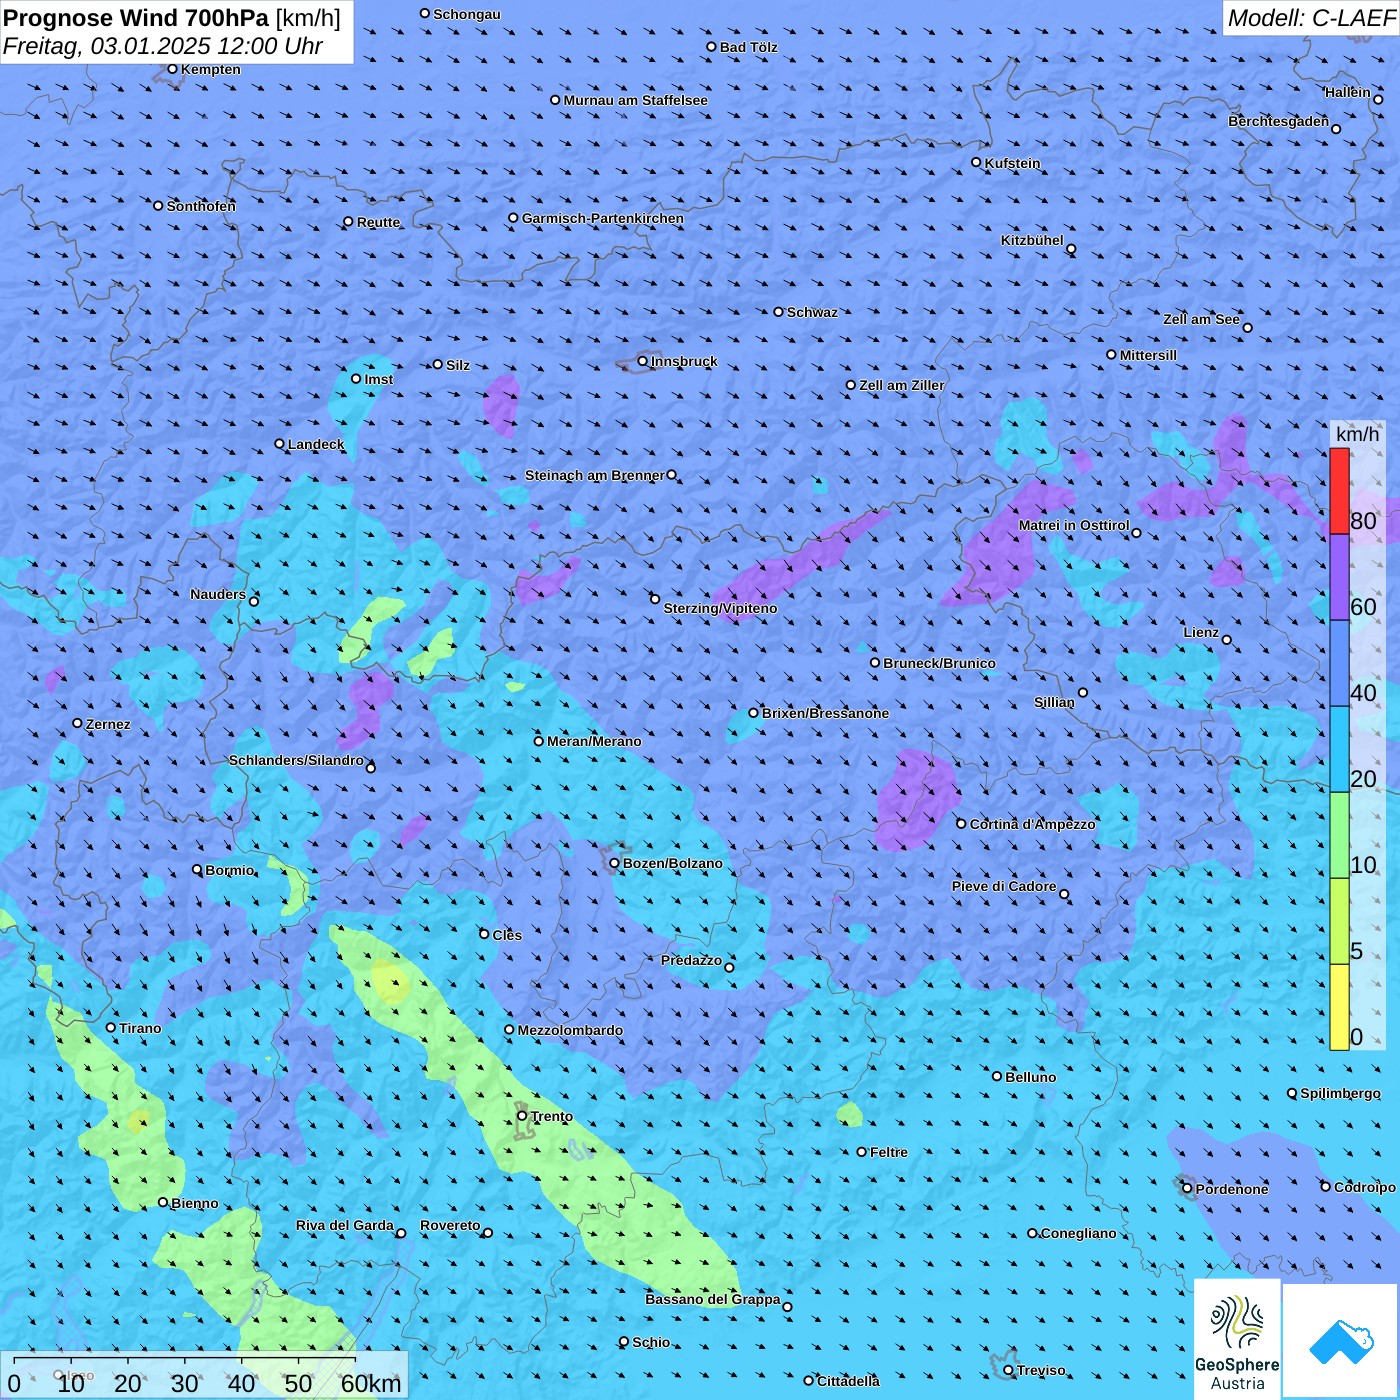This screenshot has width=1400, height=1400.
Task: Click the 'Bassano del Grappa' label
Action: pos(713,1299)
